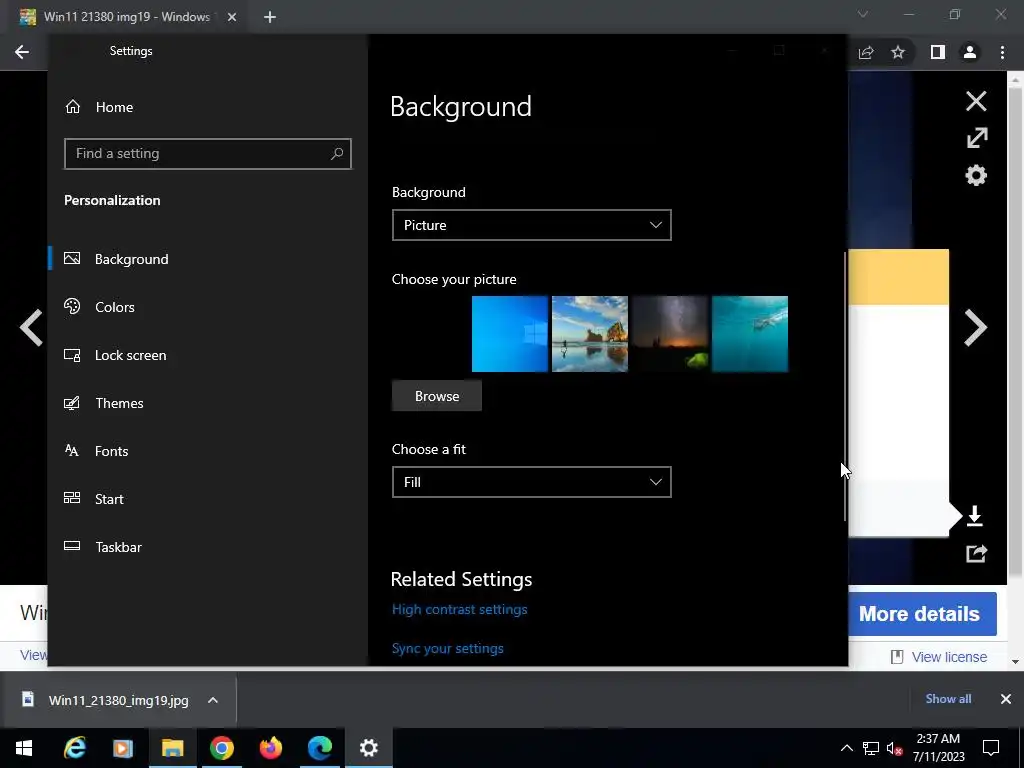1024x768 pixels.
Task: Open View license link
Action: tap(949, 657)
